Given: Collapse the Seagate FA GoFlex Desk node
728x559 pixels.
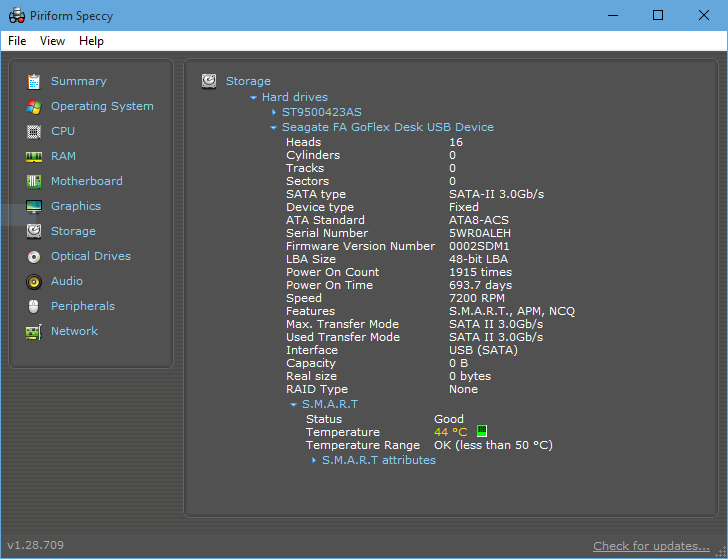Looking at the screenshot, I should [x=273, y=127].
